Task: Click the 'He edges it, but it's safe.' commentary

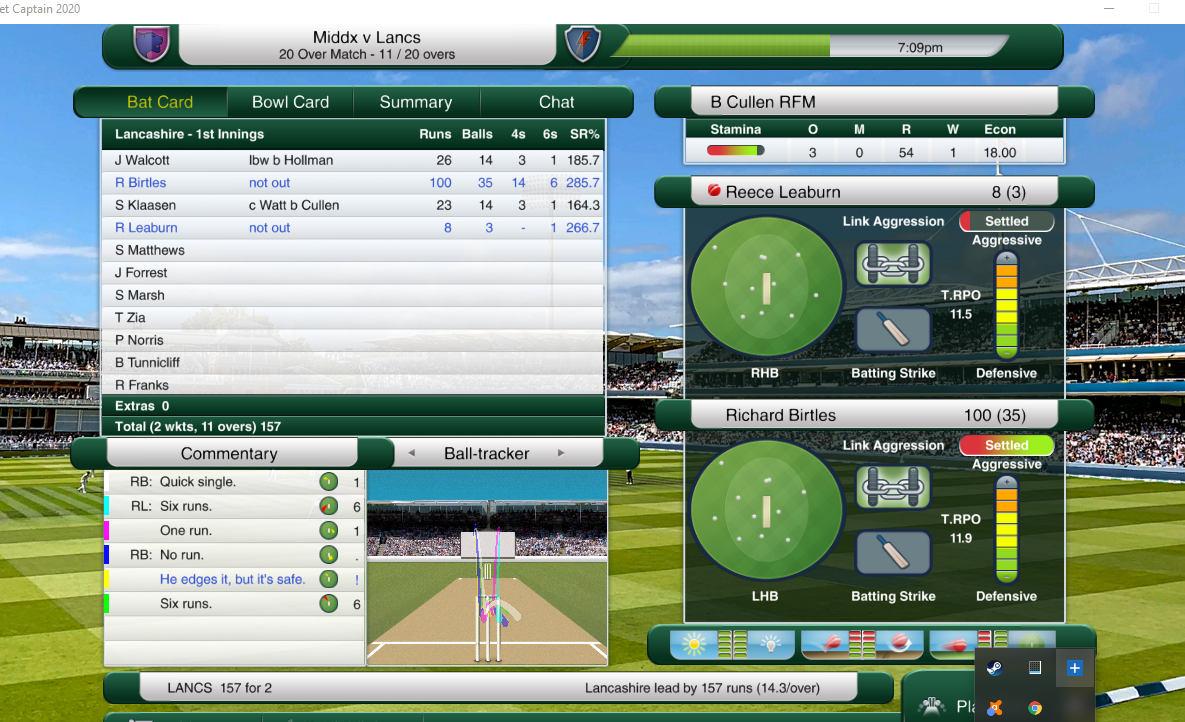Action: tap(233, 579)
